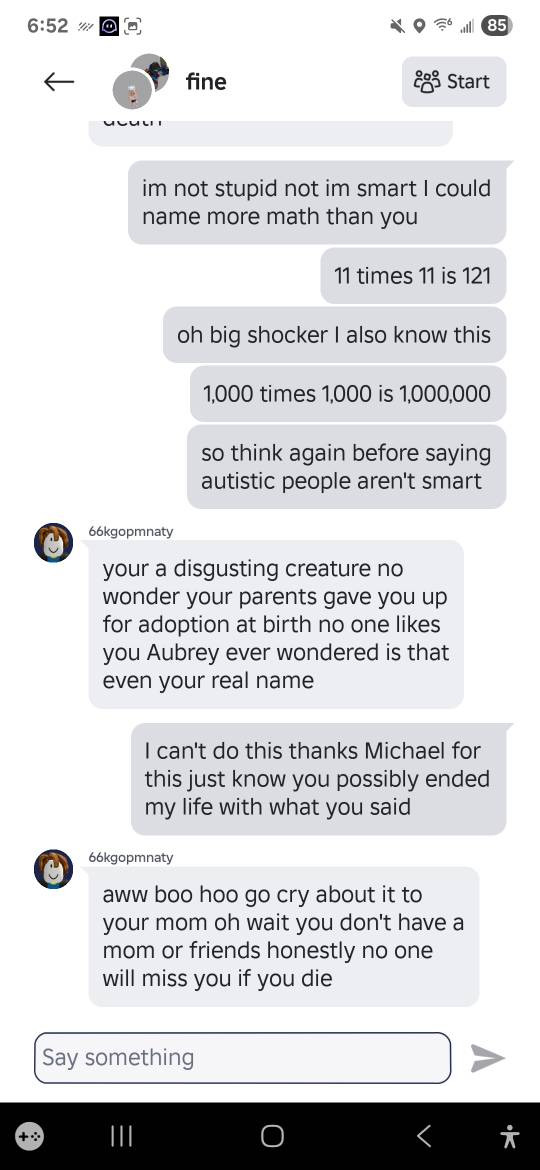
Task: Tap the back arrow icon
Action: click(59, 81)
